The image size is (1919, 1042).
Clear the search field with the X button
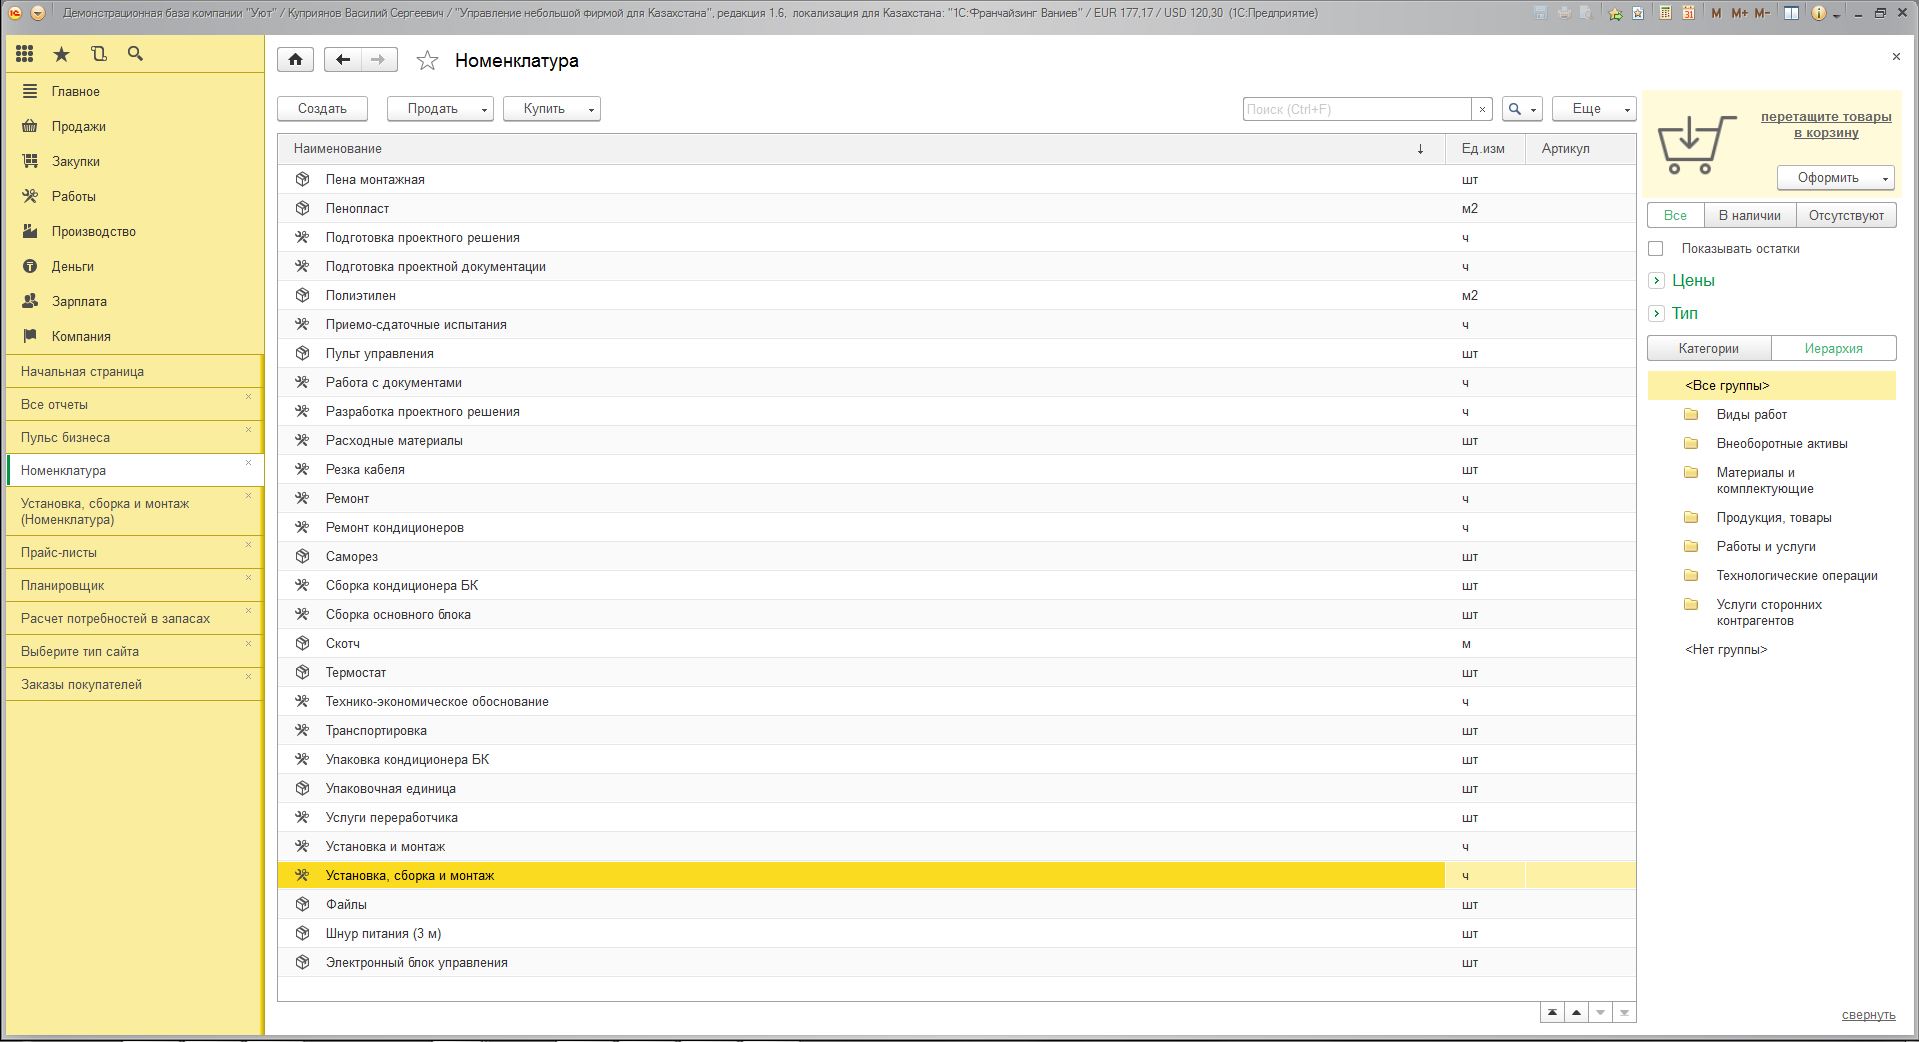point(1482,109)
